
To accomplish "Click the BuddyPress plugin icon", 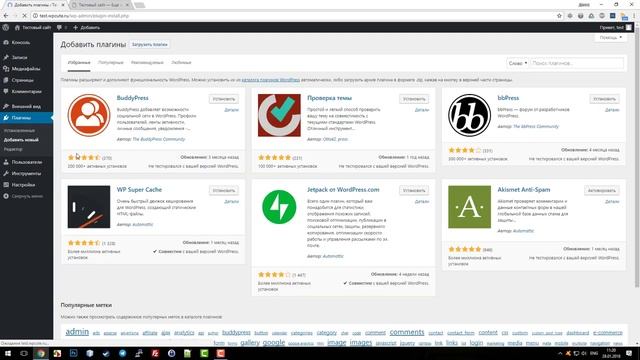I will [x=89, y=116].
